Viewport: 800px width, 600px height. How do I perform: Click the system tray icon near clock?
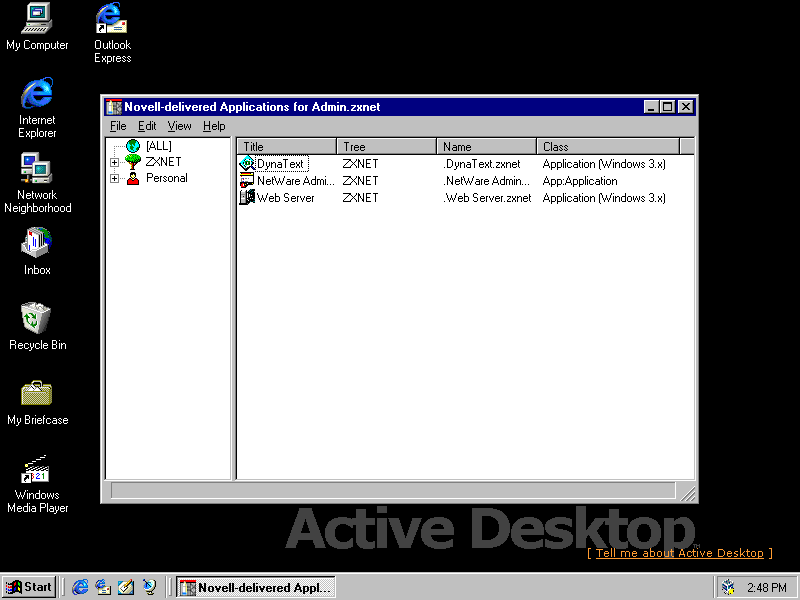(728, 587)
